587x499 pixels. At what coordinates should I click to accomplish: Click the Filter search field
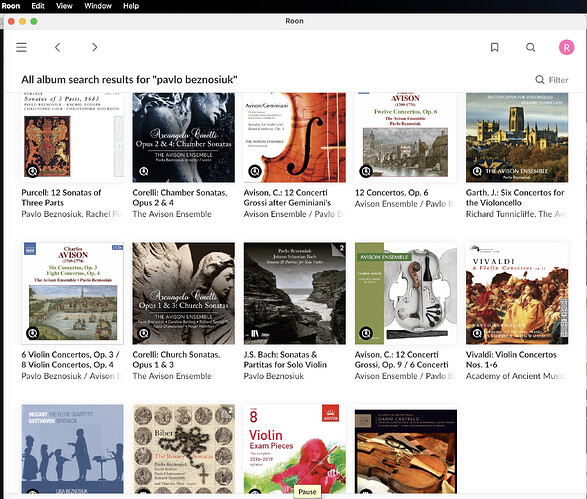[x=552, y=80]
